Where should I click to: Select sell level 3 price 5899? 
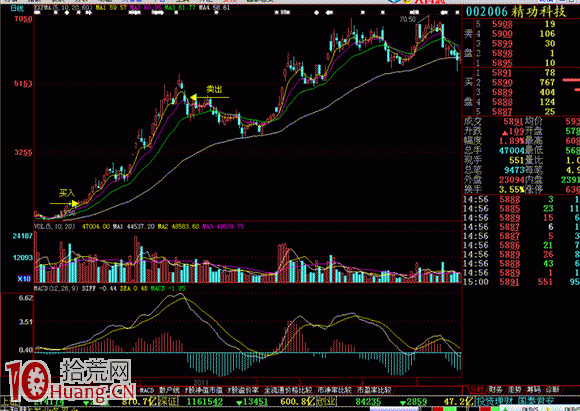(502, 43)
